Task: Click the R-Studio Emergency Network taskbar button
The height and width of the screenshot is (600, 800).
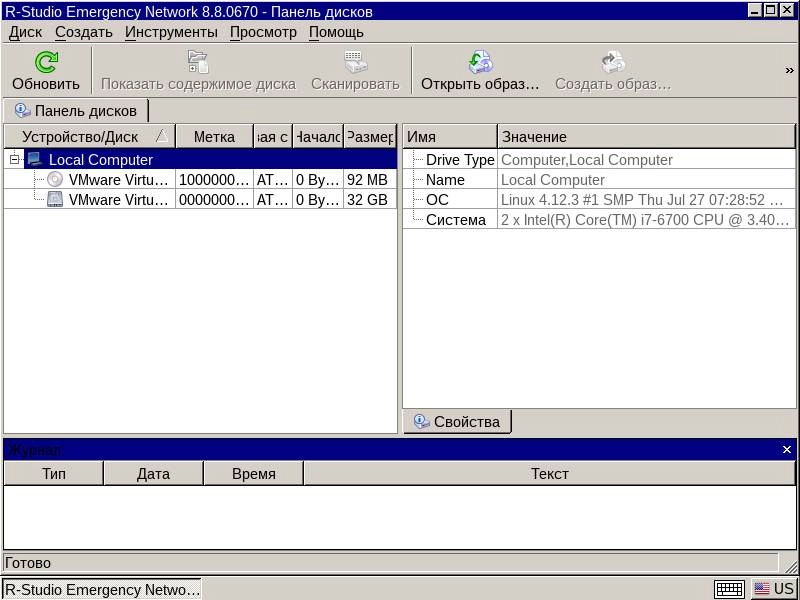Action: click(102, 589)
